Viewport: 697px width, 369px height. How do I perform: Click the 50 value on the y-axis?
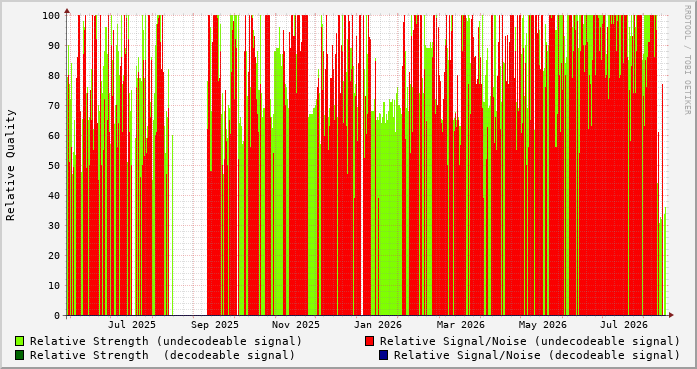point(54,165)
